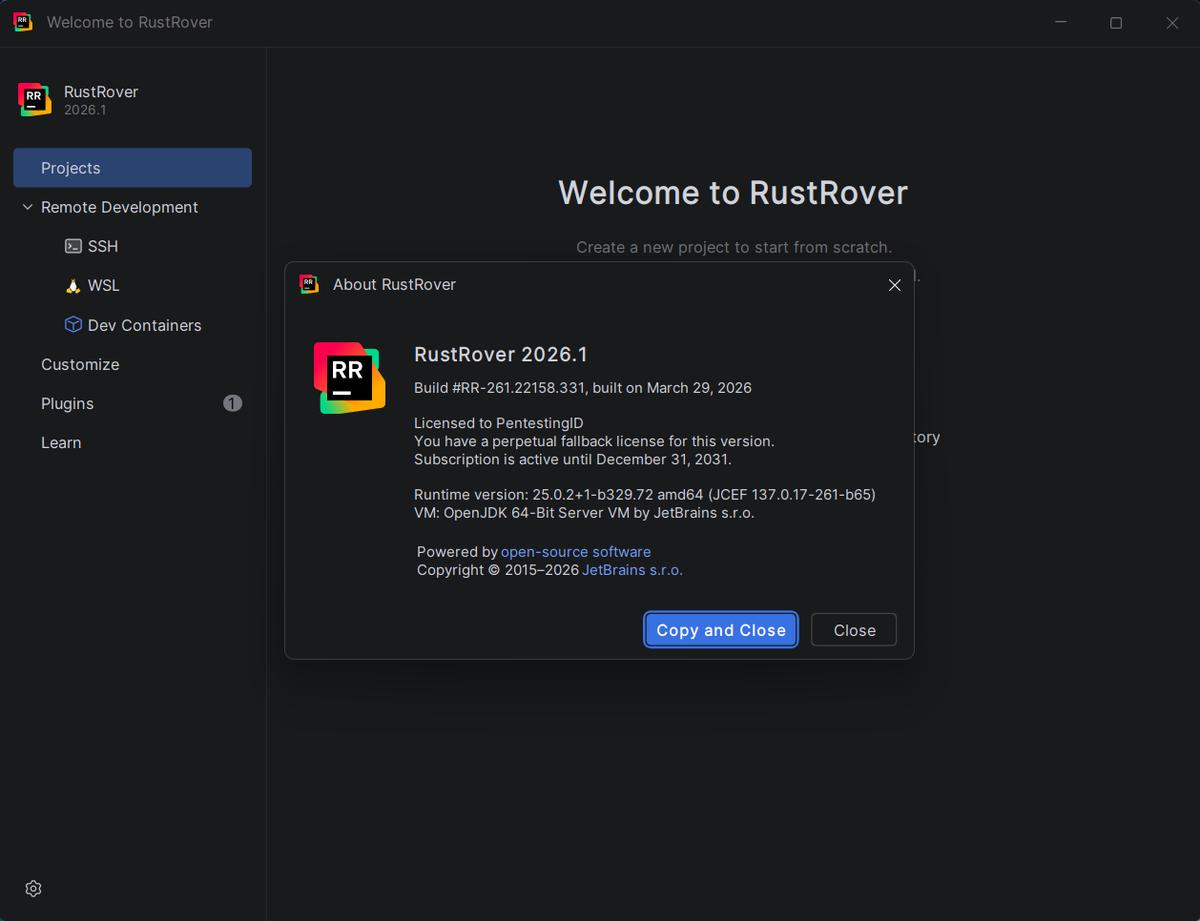The width and height of the screenshot is (1200, 921).
Task: Click the Plugins update badge showing 1
Action: click(233, 403)
